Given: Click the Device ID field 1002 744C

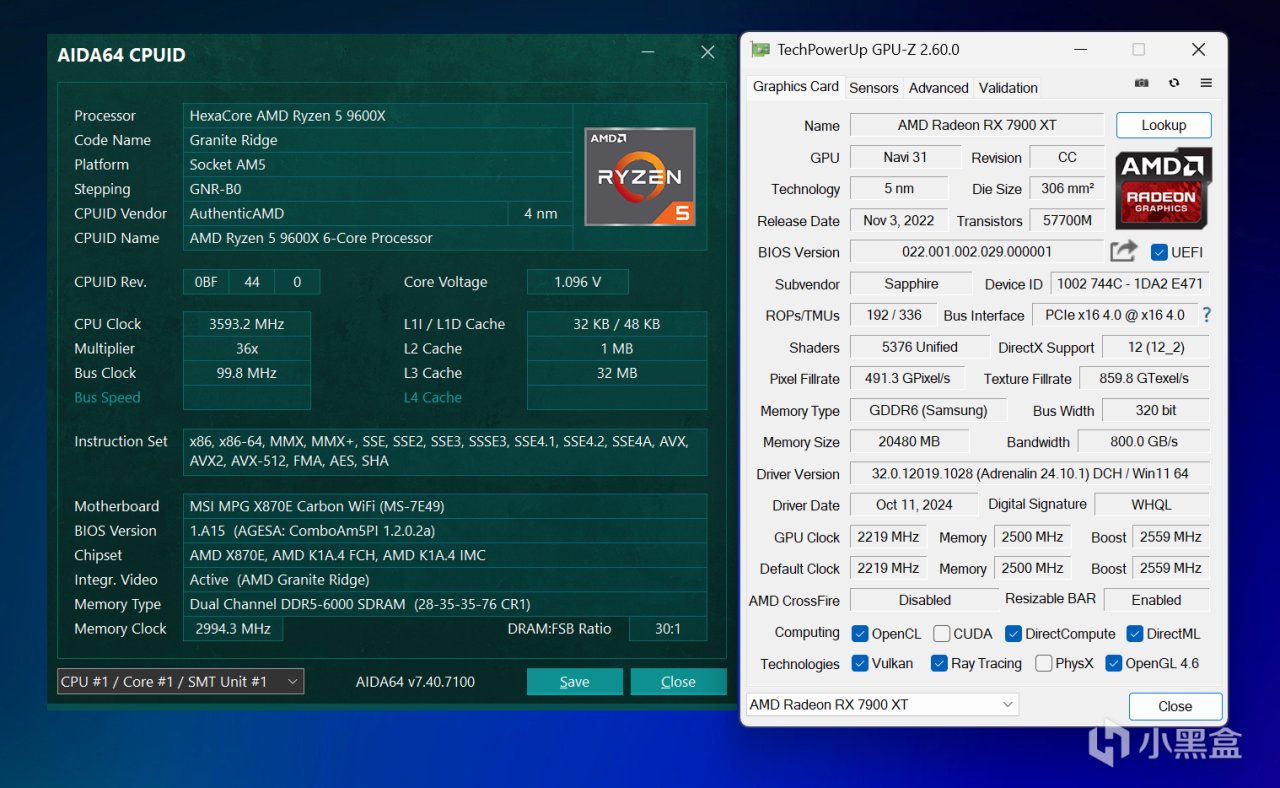Looking at the screenshot, I should (x=1130, y=284).
